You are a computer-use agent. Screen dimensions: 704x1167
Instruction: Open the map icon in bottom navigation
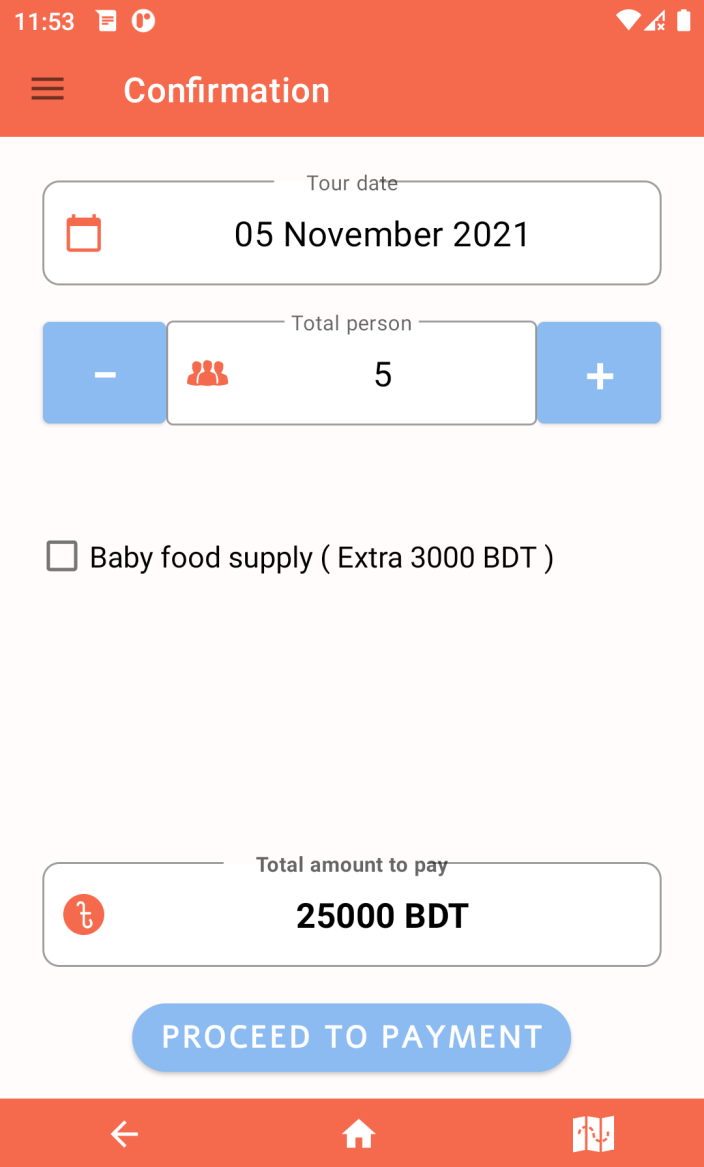pyautogui.click(x=593, y=1133)
